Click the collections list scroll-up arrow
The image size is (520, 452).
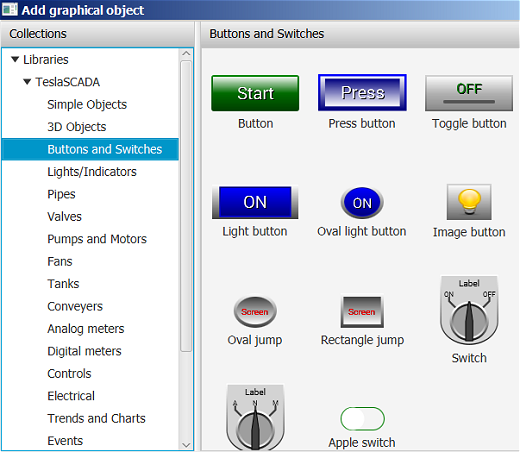point(186,53)
